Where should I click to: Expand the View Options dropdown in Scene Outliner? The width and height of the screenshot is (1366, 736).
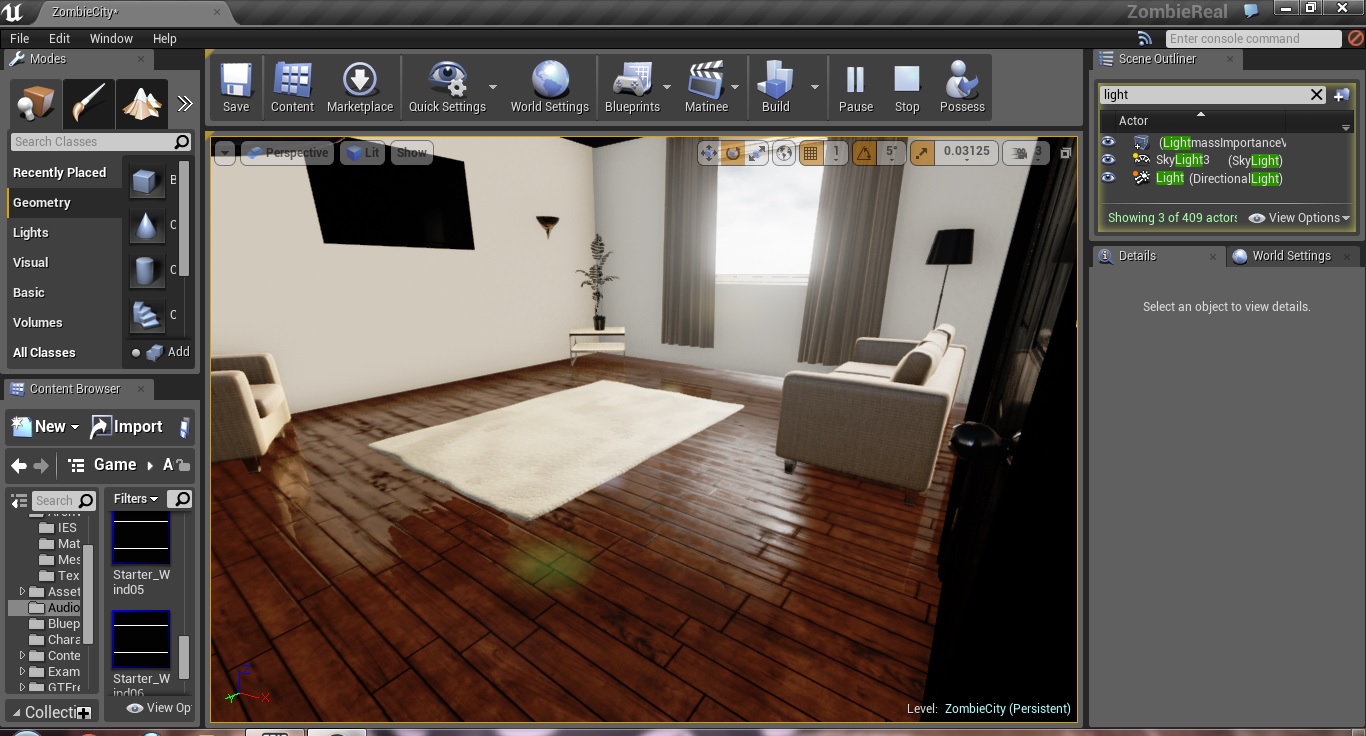pos(1299,218)
